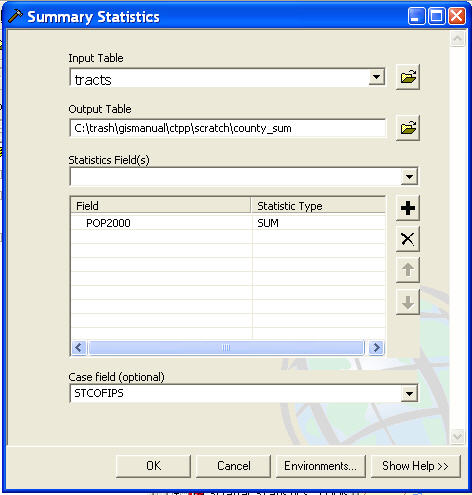Click the Field column header
Screen dimensions: 472x495
click(161, 206)
